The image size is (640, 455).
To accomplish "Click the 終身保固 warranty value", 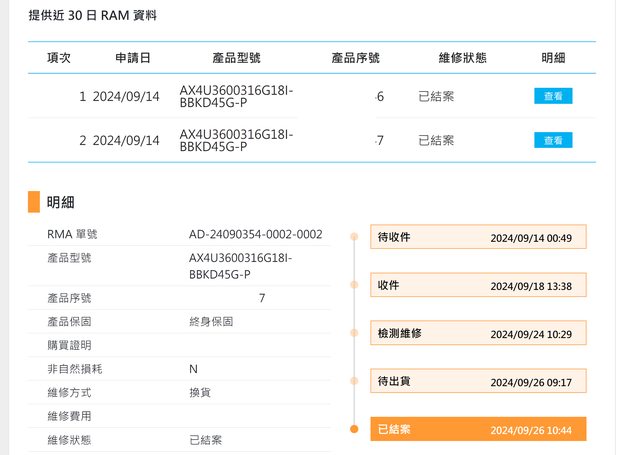I will (211, 321).
